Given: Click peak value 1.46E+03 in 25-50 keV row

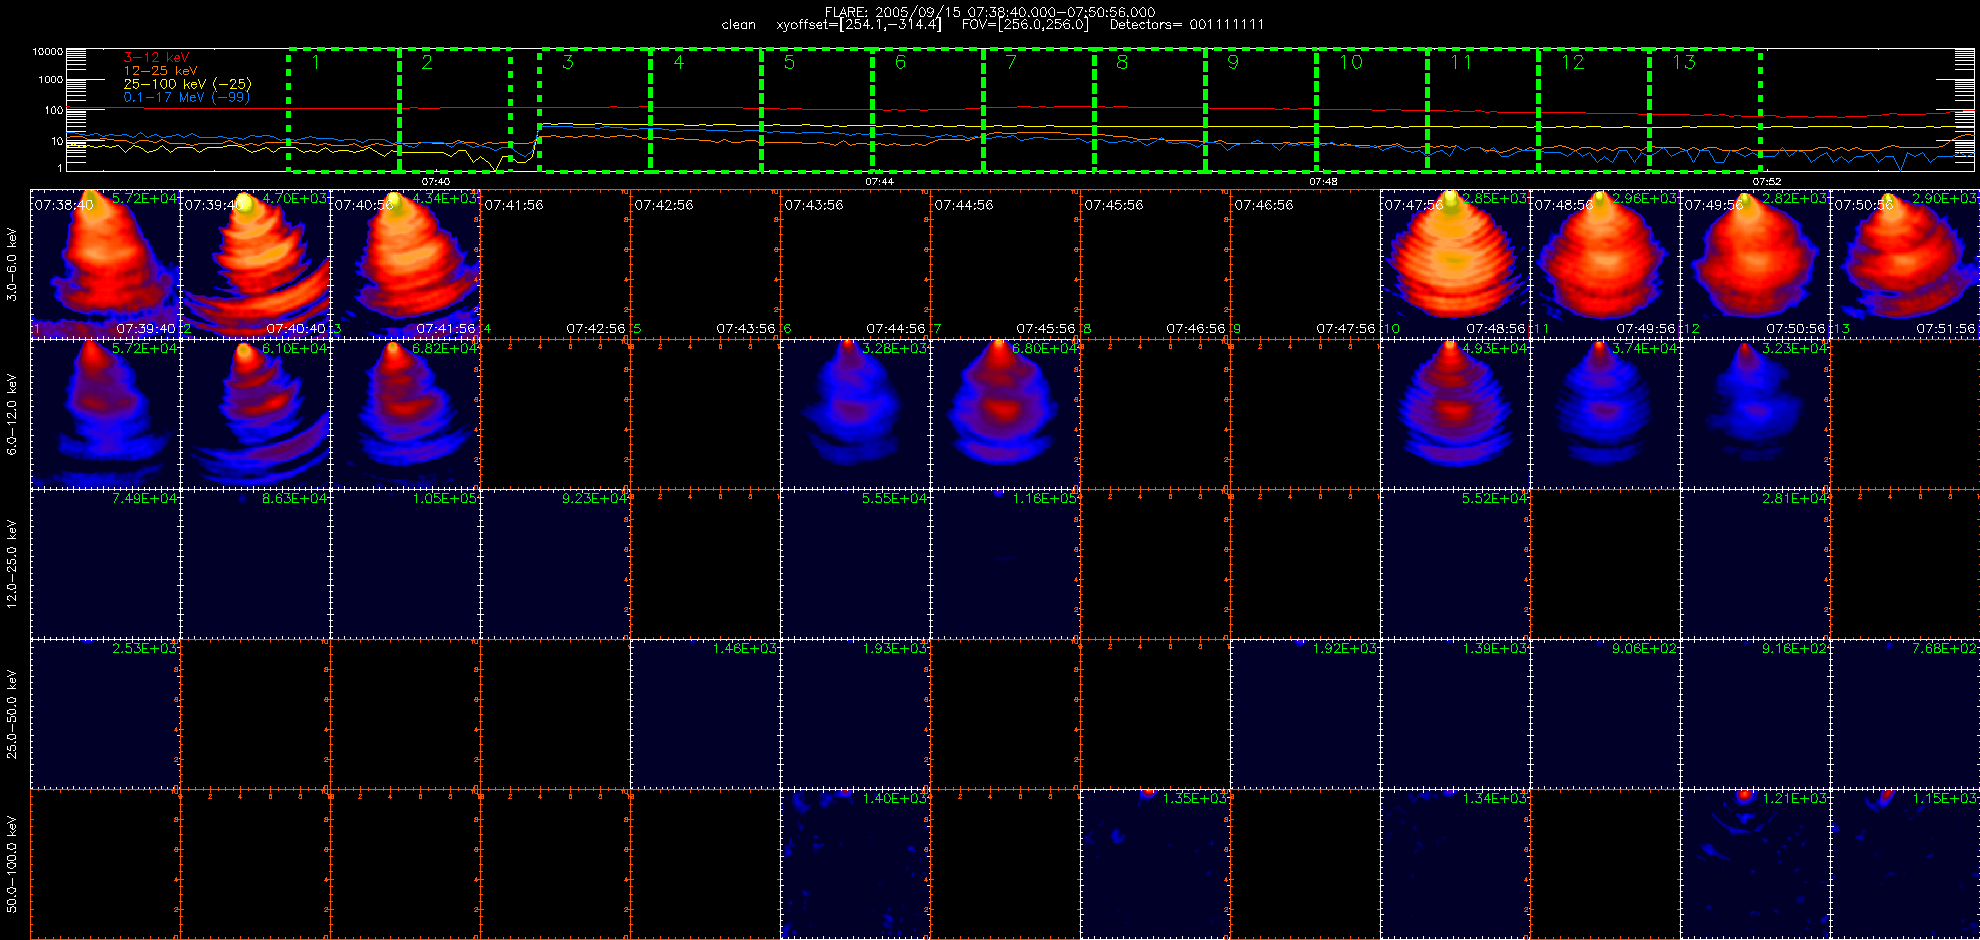Looking at the screenshot, I should [745, 649].
